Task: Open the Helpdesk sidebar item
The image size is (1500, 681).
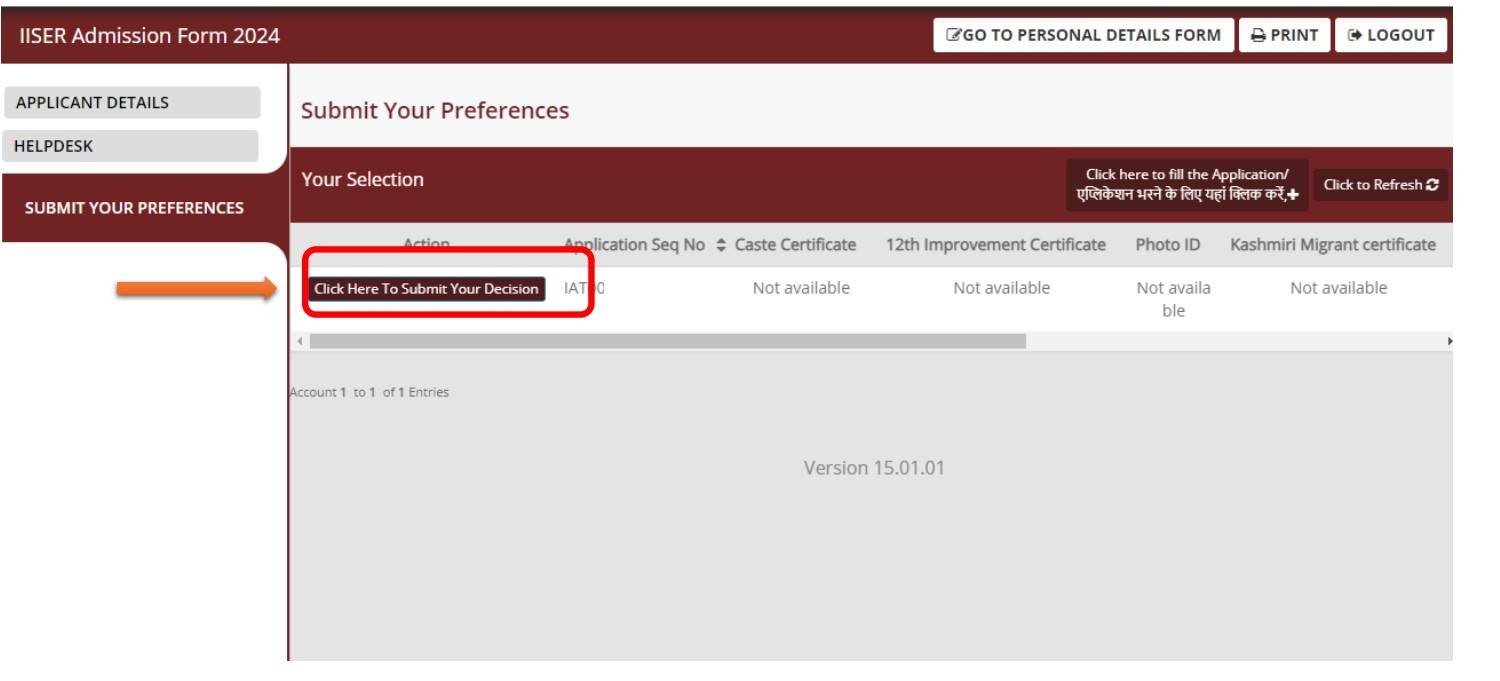Action: (130, 146)
